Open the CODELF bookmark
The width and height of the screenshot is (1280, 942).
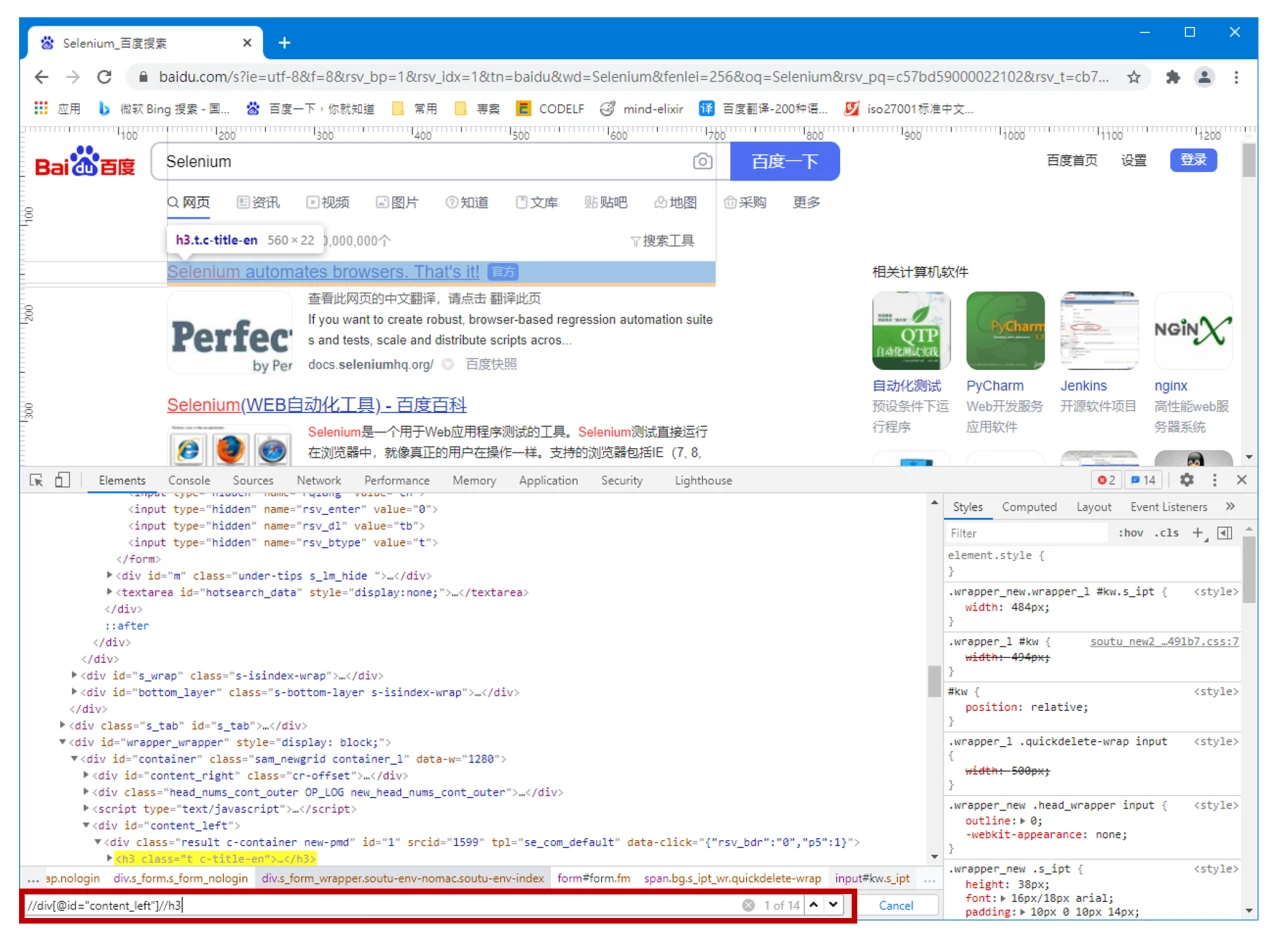552,109
